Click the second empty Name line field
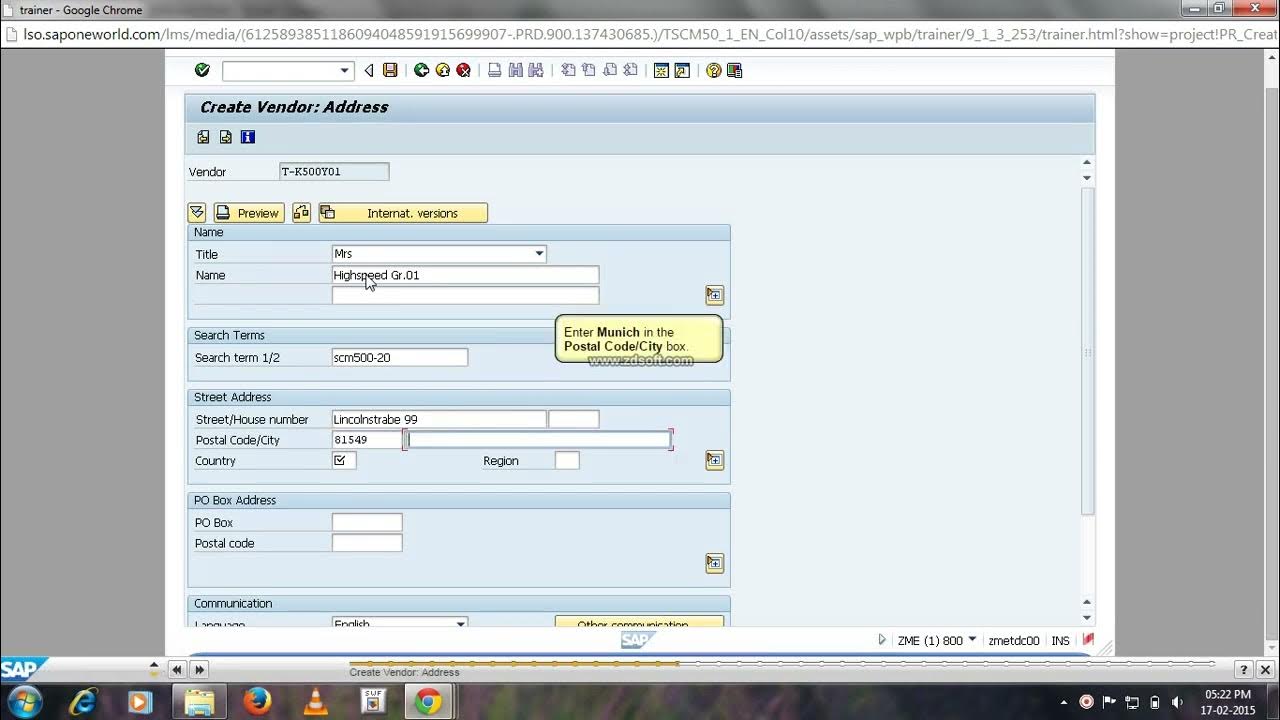 pos(465,295)
